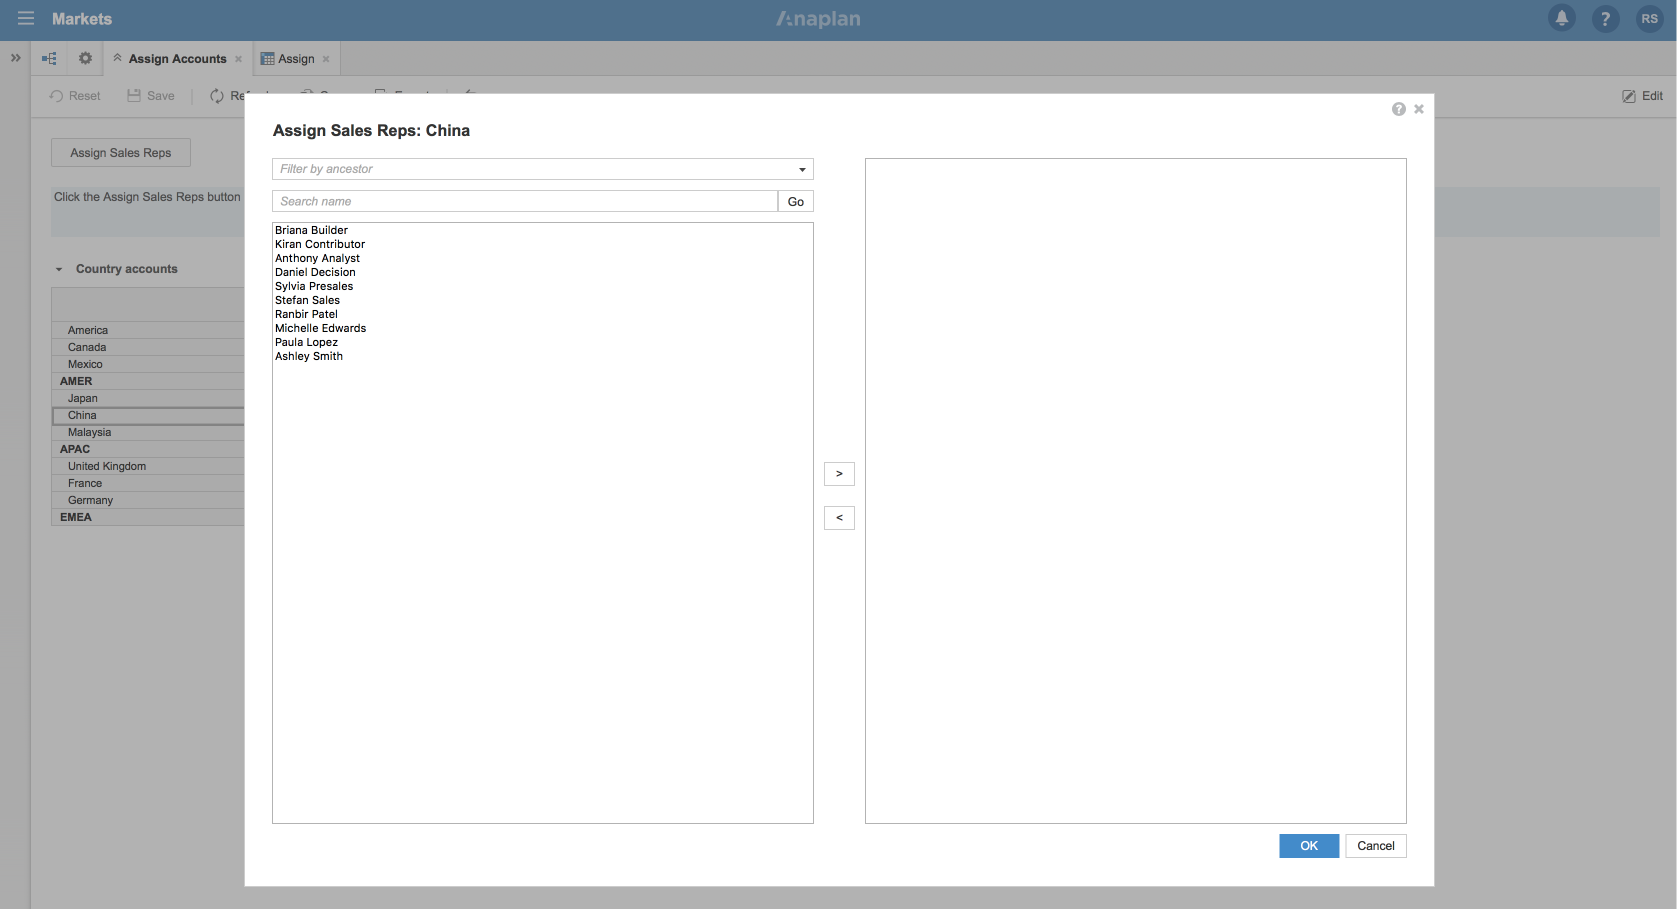Select the Malaysia row
Screen dimensions: 1677x909
tap(148, 432)
